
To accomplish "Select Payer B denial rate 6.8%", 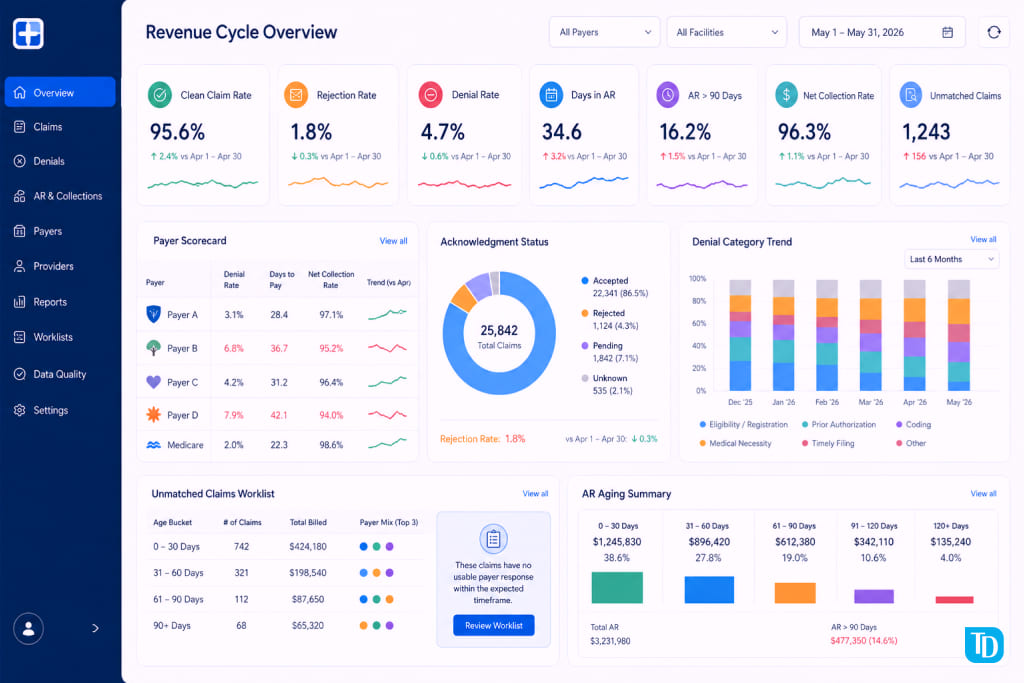I will (233, 348).
